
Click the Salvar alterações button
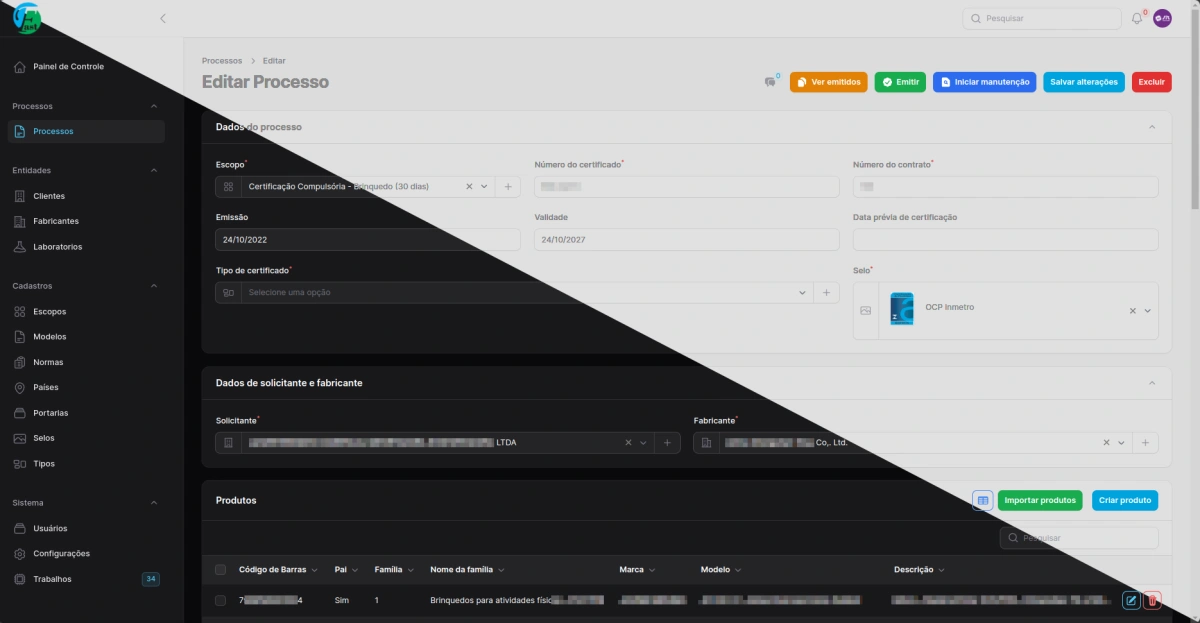click(1083, 82)
